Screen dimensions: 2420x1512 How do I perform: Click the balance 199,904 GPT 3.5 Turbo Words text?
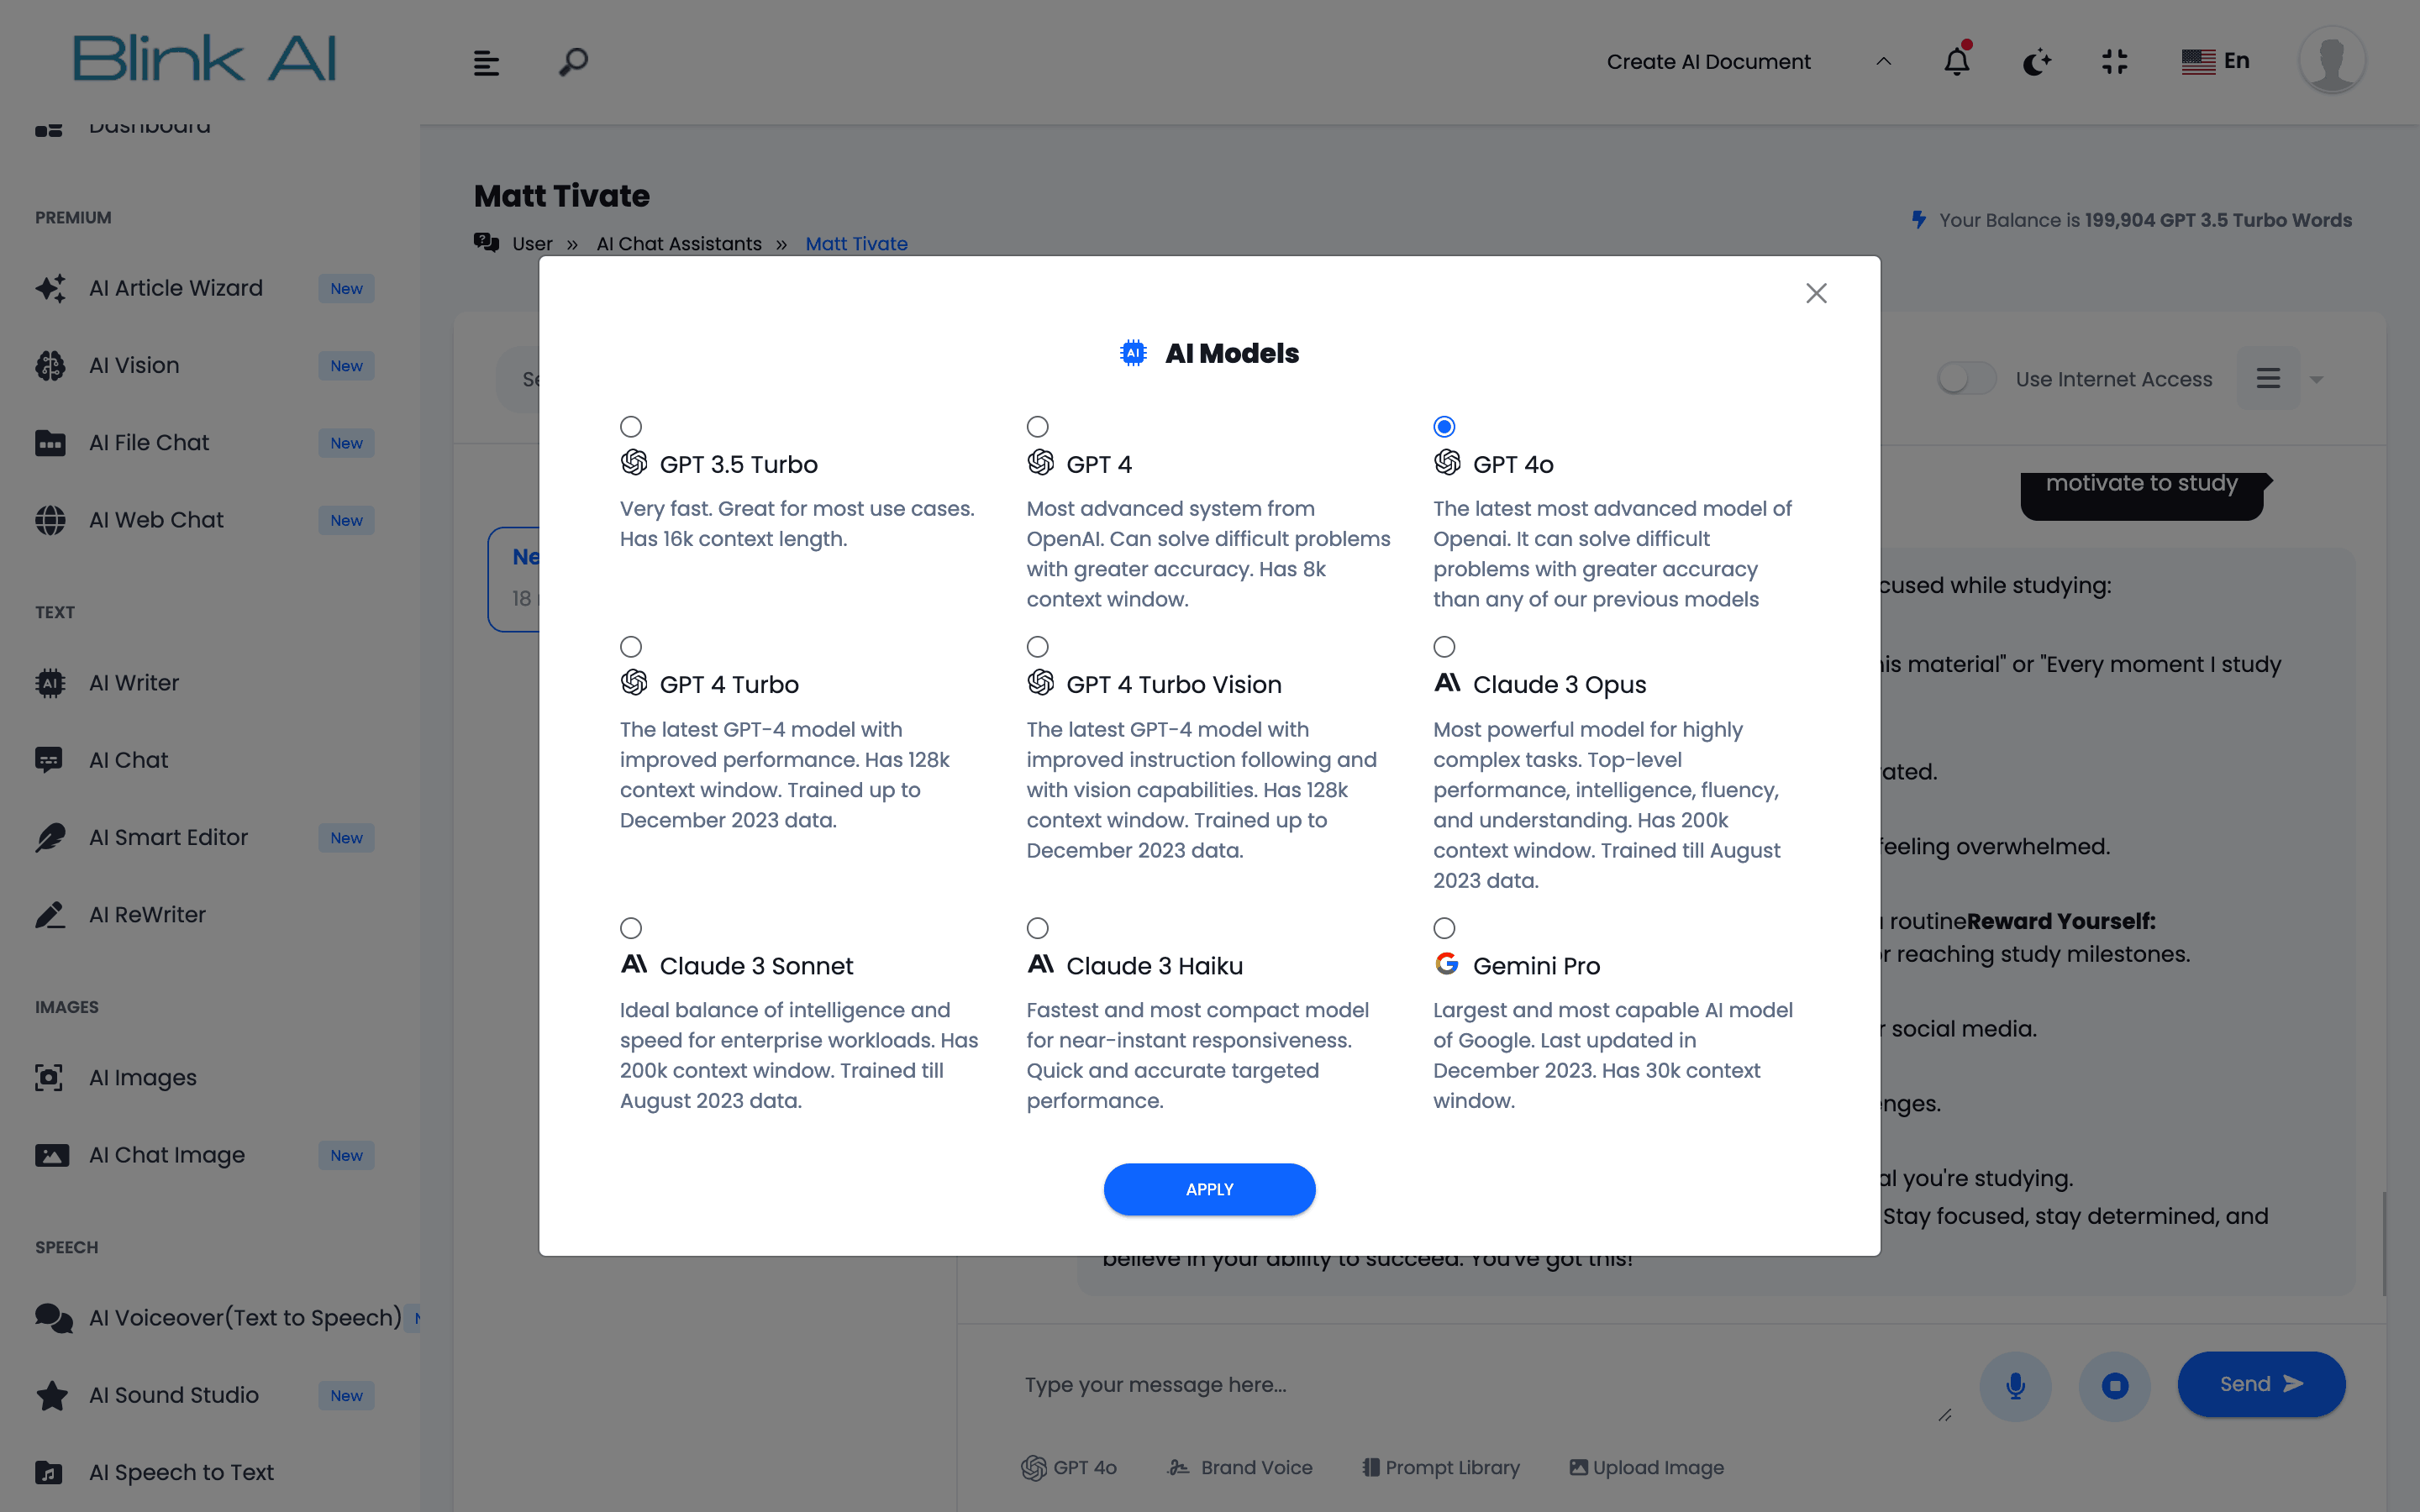pyautogui.click(x=2218, y=220)
